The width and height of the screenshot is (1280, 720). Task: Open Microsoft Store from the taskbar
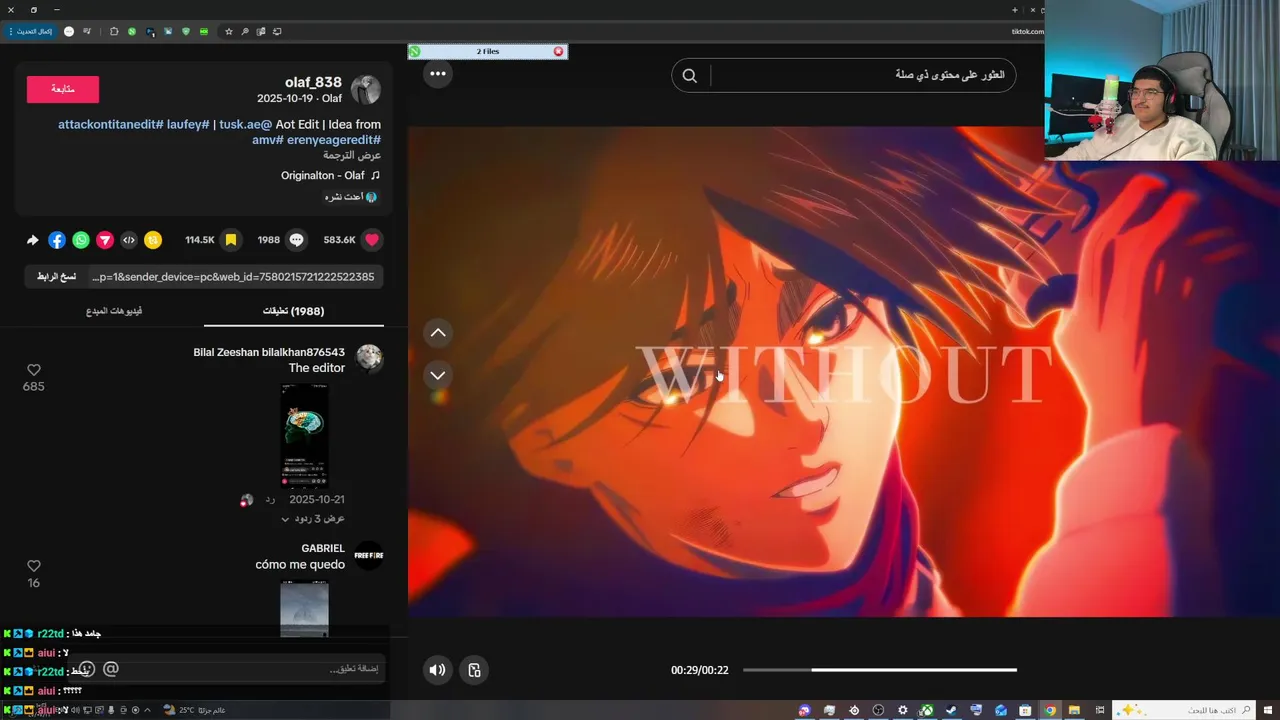[1025, 710]
